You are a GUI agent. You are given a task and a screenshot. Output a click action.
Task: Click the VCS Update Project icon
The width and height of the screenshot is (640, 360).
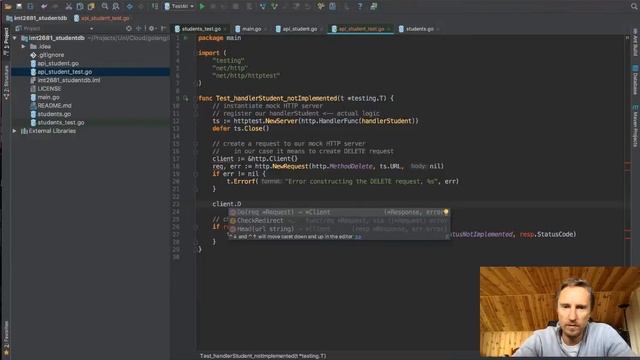tap(263, 7)
